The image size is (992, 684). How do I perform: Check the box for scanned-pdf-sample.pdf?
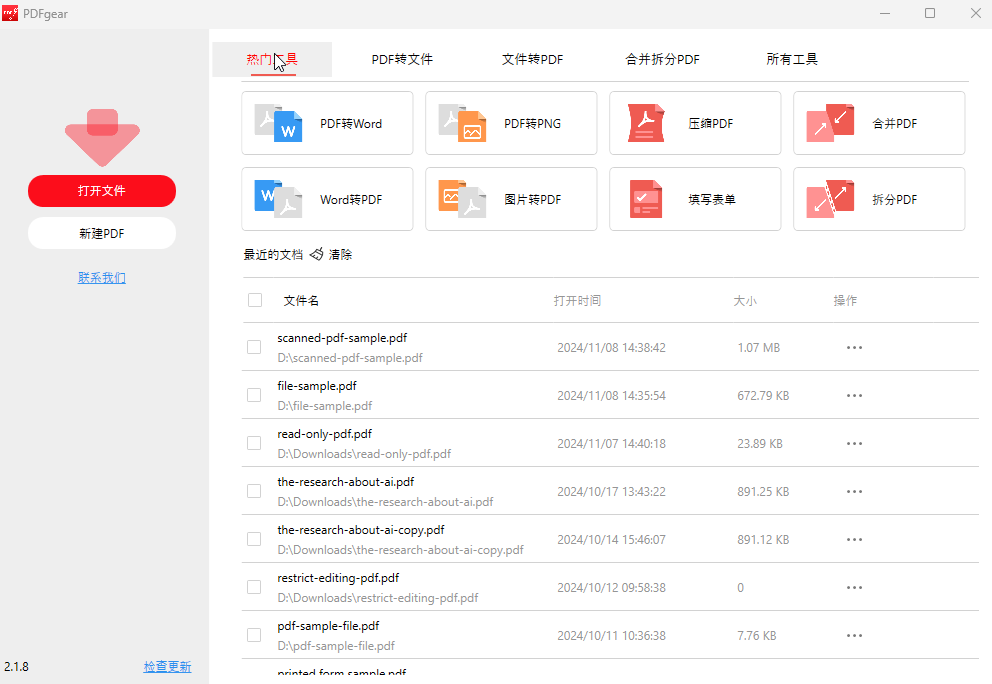[x=254, y=347]
